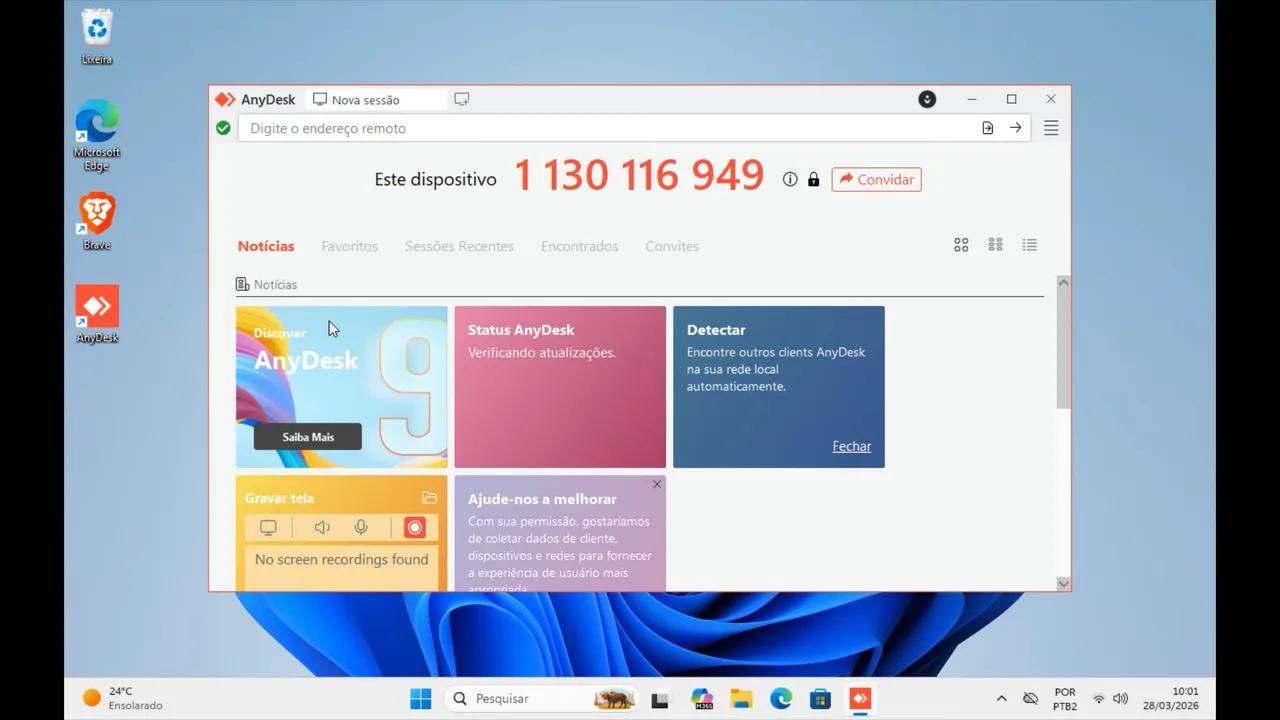Click AnyDesk icon on the taskbar
This screenshot has height=720, width=1280.
point(860,699)
